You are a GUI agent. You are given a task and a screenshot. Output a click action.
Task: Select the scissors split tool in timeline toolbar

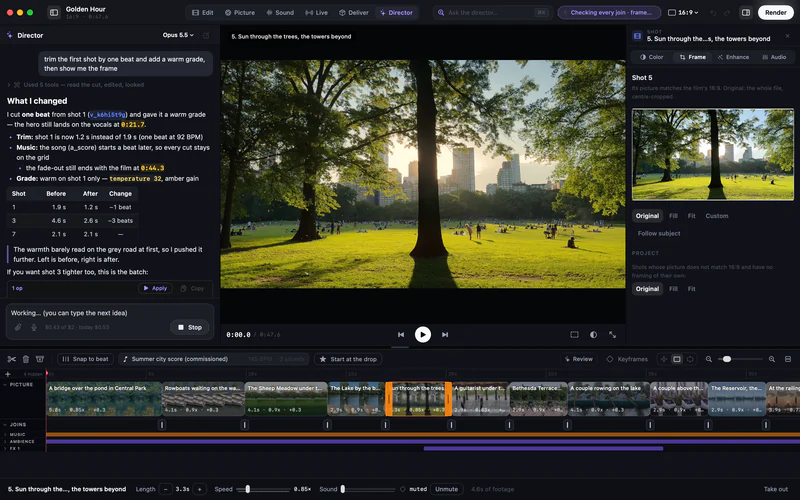pyautogui.click(x=12, y=359)
